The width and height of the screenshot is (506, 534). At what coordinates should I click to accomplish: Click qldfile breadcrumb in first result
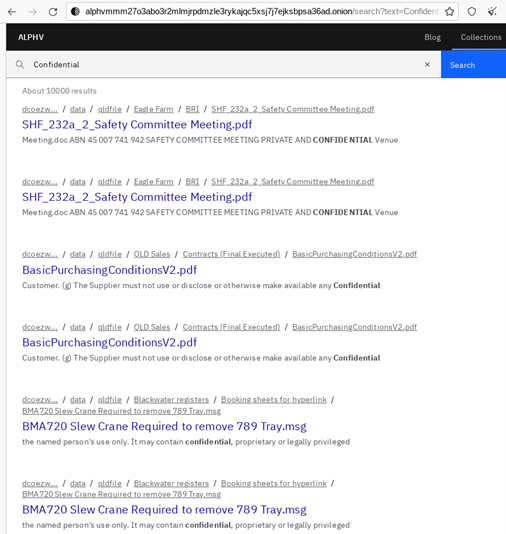click(x=110, y=109)
